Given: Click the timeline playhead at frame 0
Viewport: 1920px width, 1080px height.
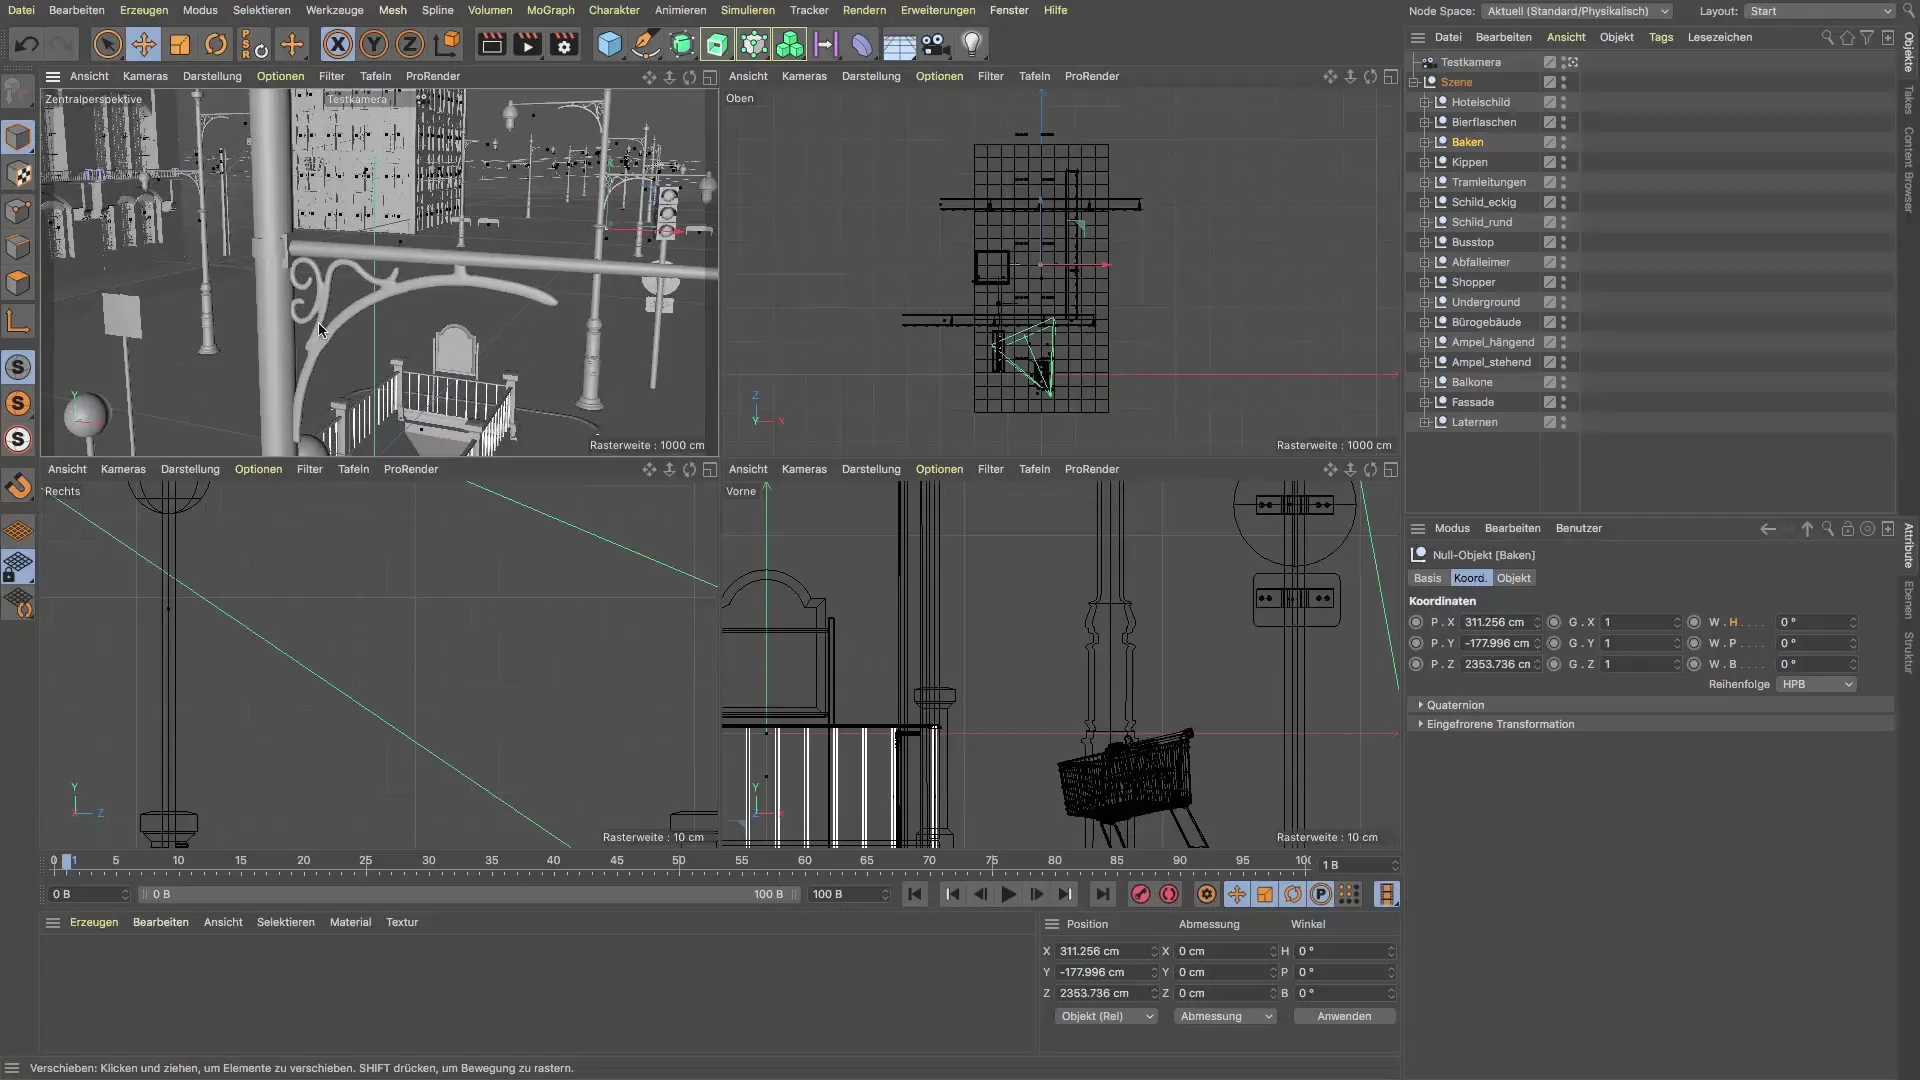Looking at the screenshot, I should coord(67,861).
